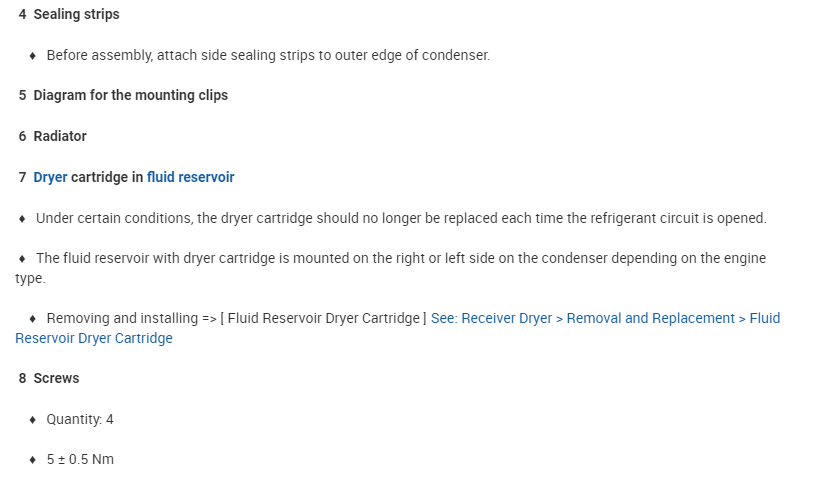The image size is (830, 498).
Task: Click the "8 Screws" heading
Action: tap(49, 379)
